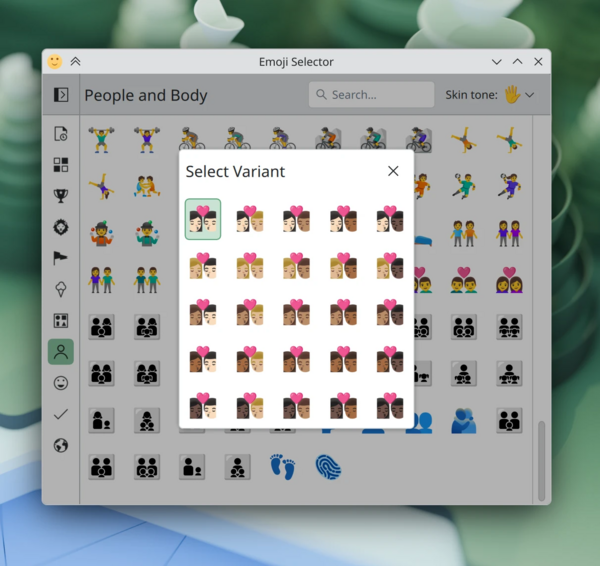Pick the highlighted first kiss variant
This screenshot has width=600, height=566.
(x=203, y=219)
